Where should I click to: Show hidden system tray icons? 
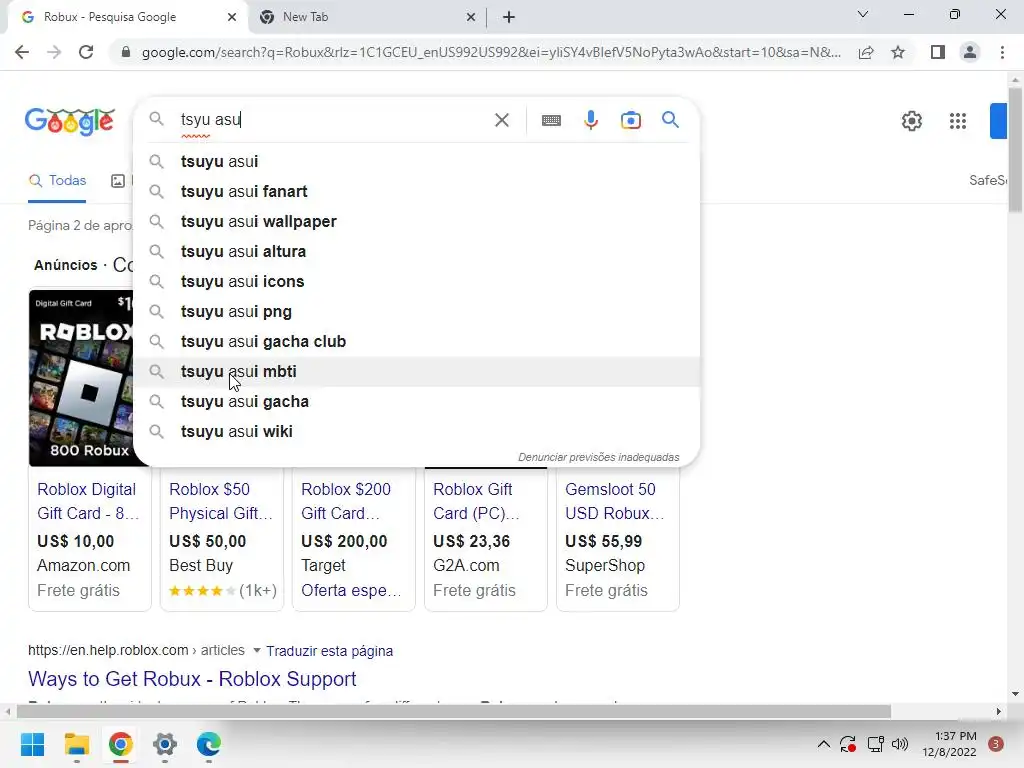(x=824, y=744)
